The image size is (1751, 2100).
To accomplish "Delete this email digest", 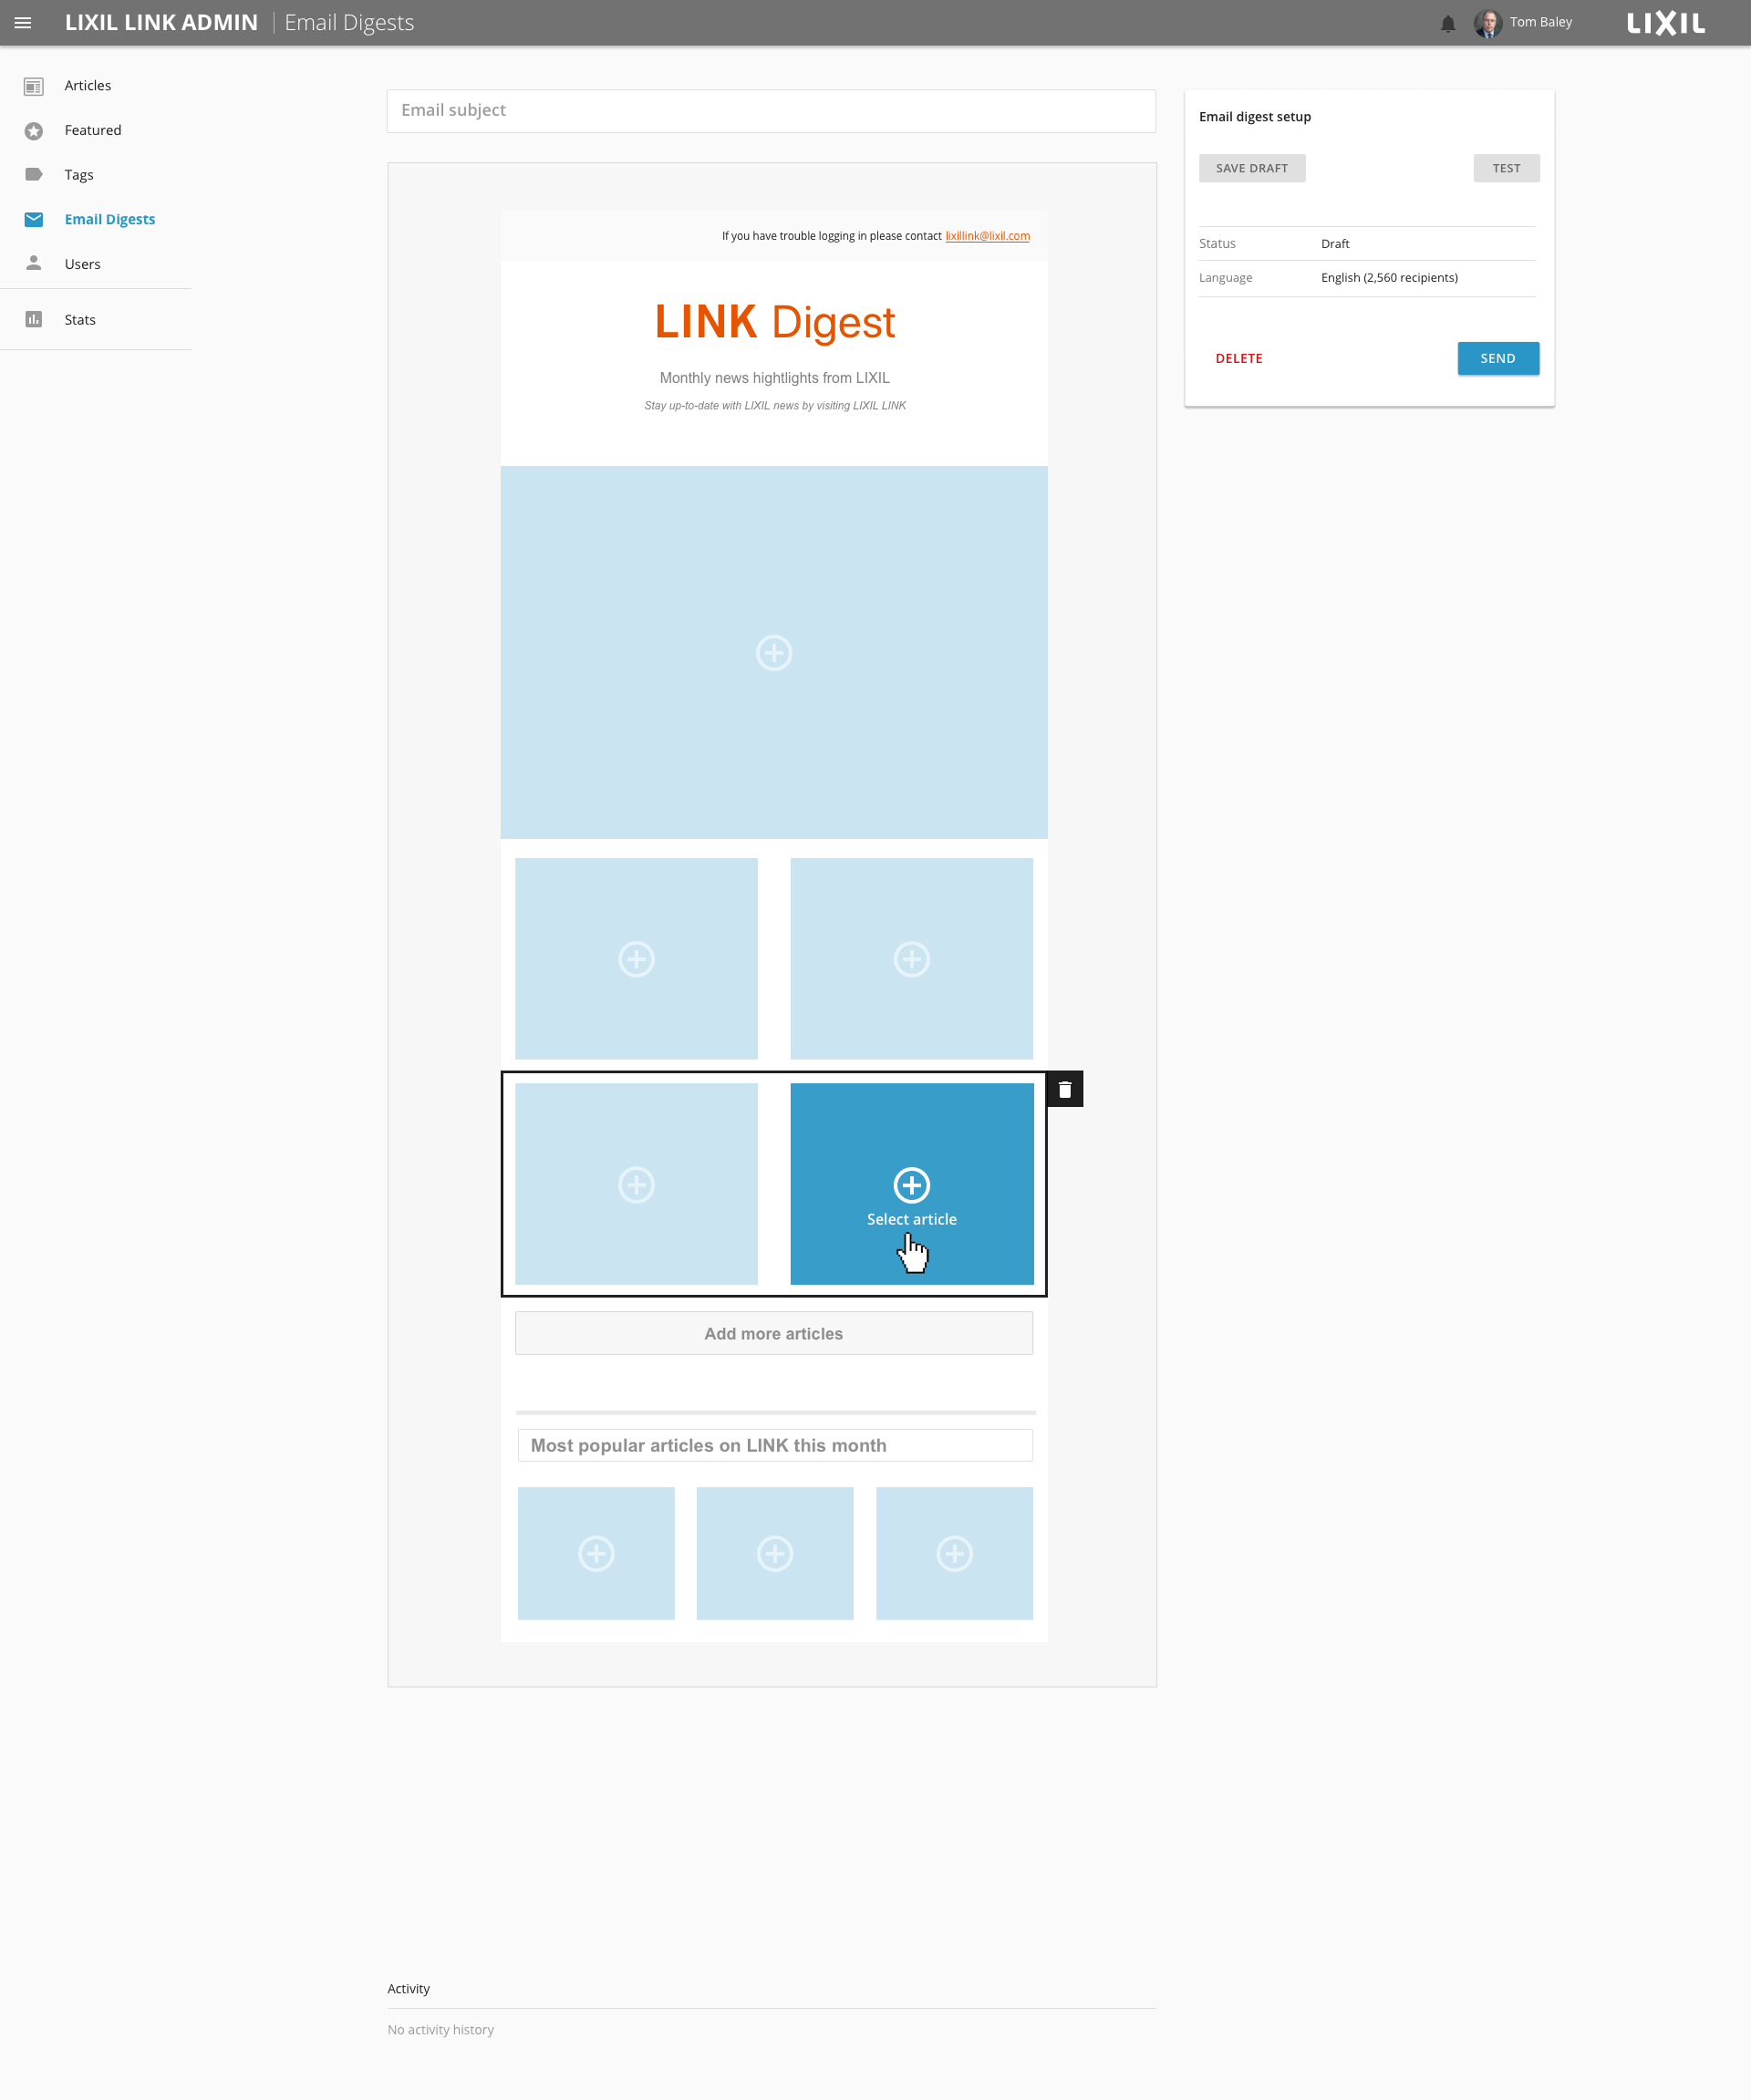I will click(1239, 359).
